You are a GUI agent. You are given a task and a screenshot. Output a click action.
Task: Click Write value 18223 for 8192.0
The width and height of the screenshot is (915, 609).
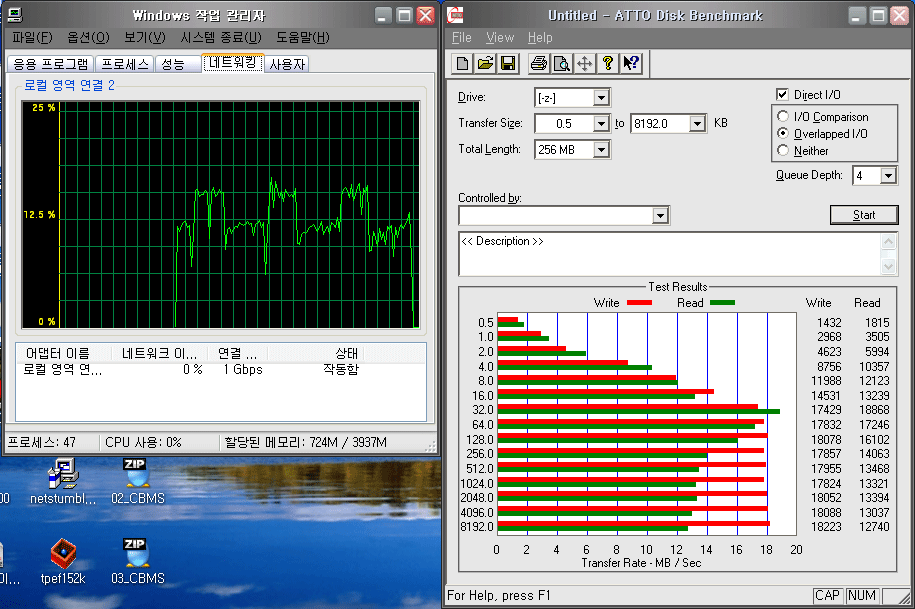(x=826, y=527)
